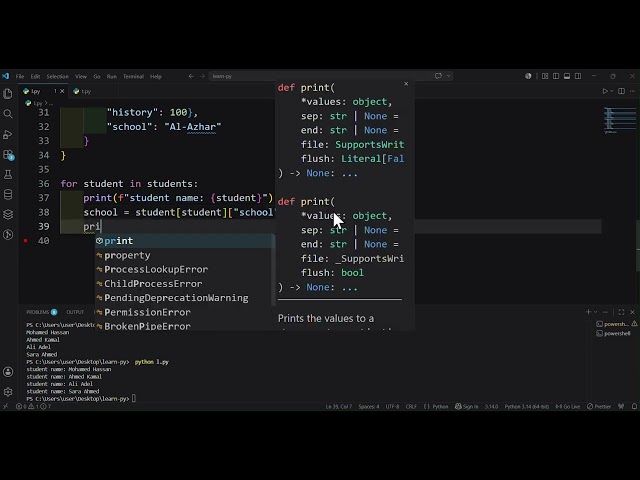Open the Terminal menu
This screenshot has width=640, height=480.
(x=133, y=76)
